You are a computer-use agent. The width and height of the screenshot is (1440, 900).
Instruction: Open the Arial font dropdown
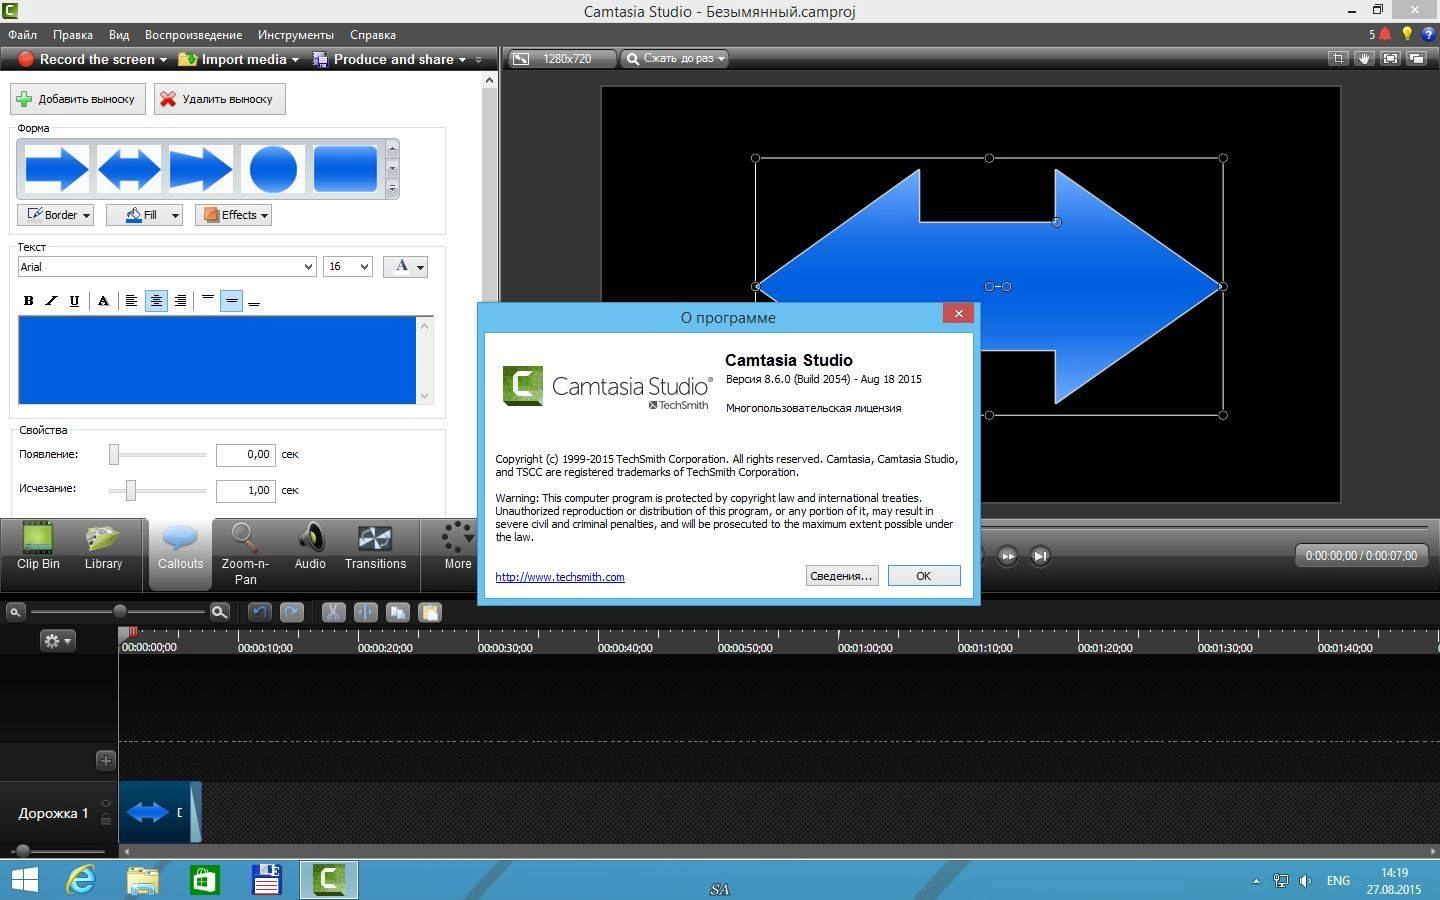[167, 267]
